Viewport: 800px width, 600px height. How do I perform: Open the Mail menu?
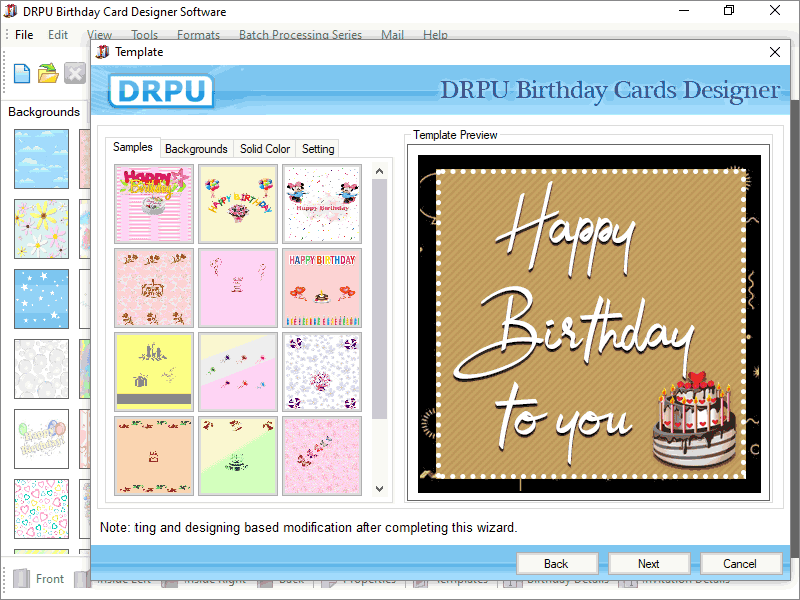tap(391, 33)
